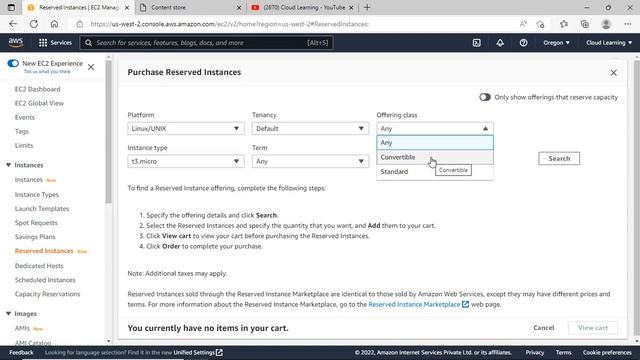This screenshot has height=360, width=640.
Task: Launch the CloudShell icon
Action: [x=476, y=42]
